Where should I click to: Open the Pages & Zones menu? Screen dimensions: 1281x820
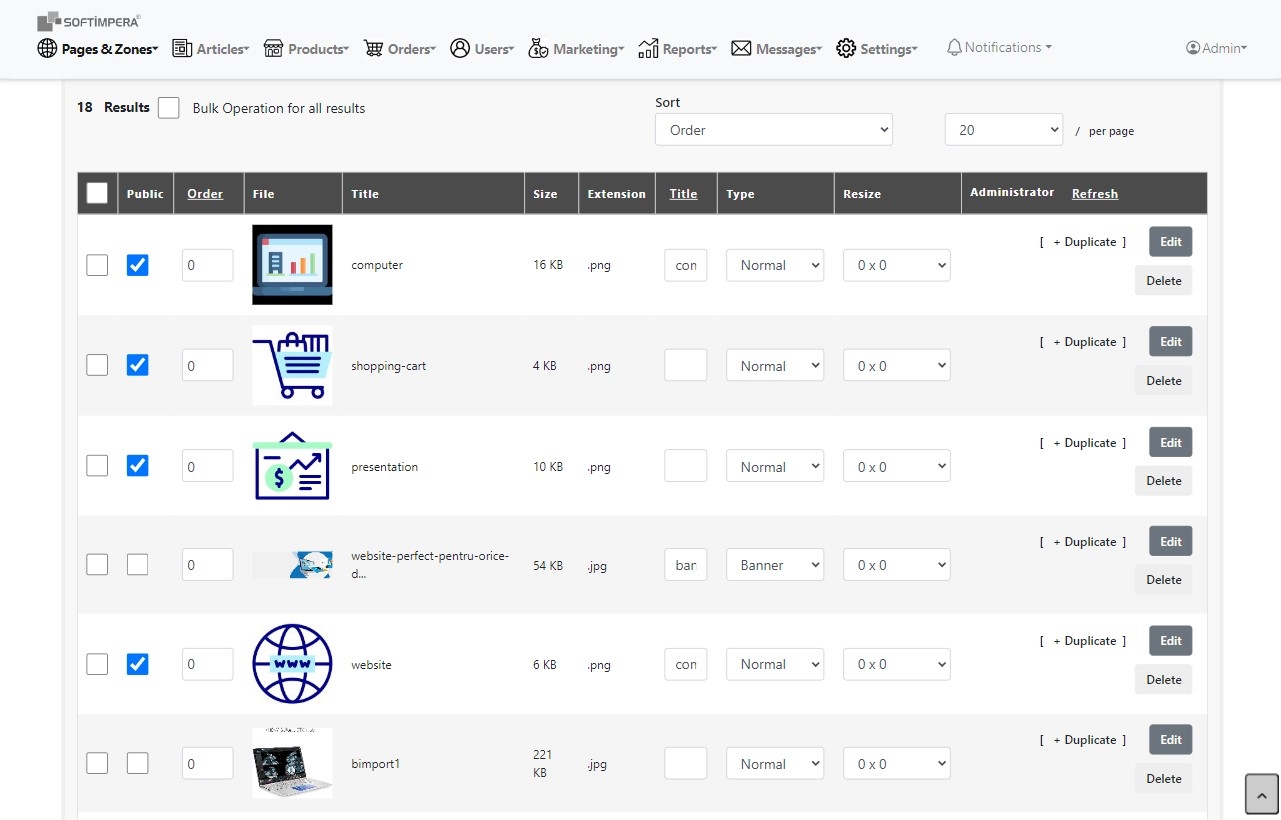[98, 48]
